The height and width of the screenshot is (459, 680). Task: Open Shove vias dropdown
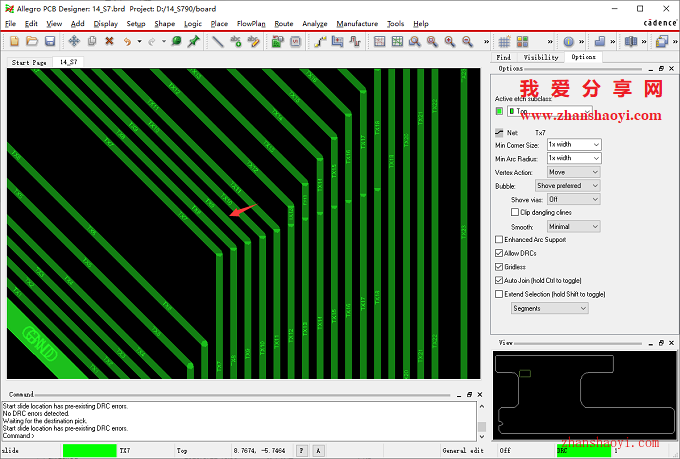574,200
